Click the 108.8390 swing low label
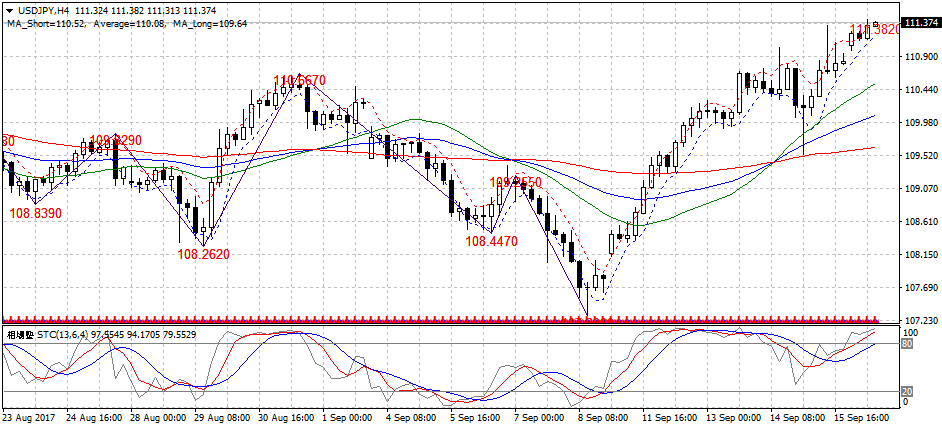This screenshot has width=942, height=429. (x=35, y=214)
